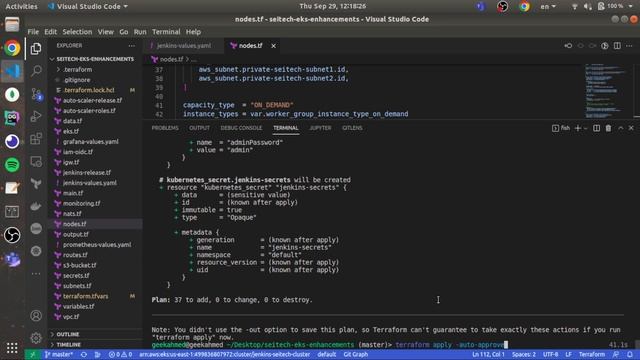Switch to the PROBLEMS panel tab
The height and width of the screenshot is (360, 640).
pos(165,128)
